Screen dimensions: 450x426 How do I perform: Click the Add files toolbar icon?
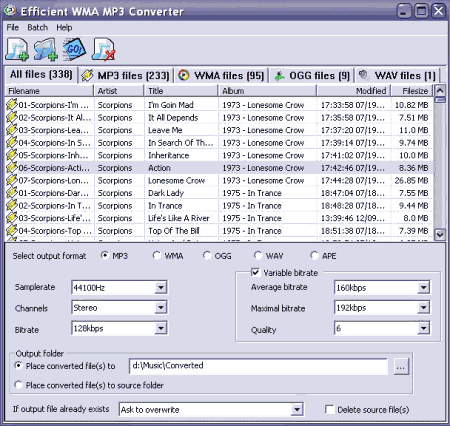point(17,49)
